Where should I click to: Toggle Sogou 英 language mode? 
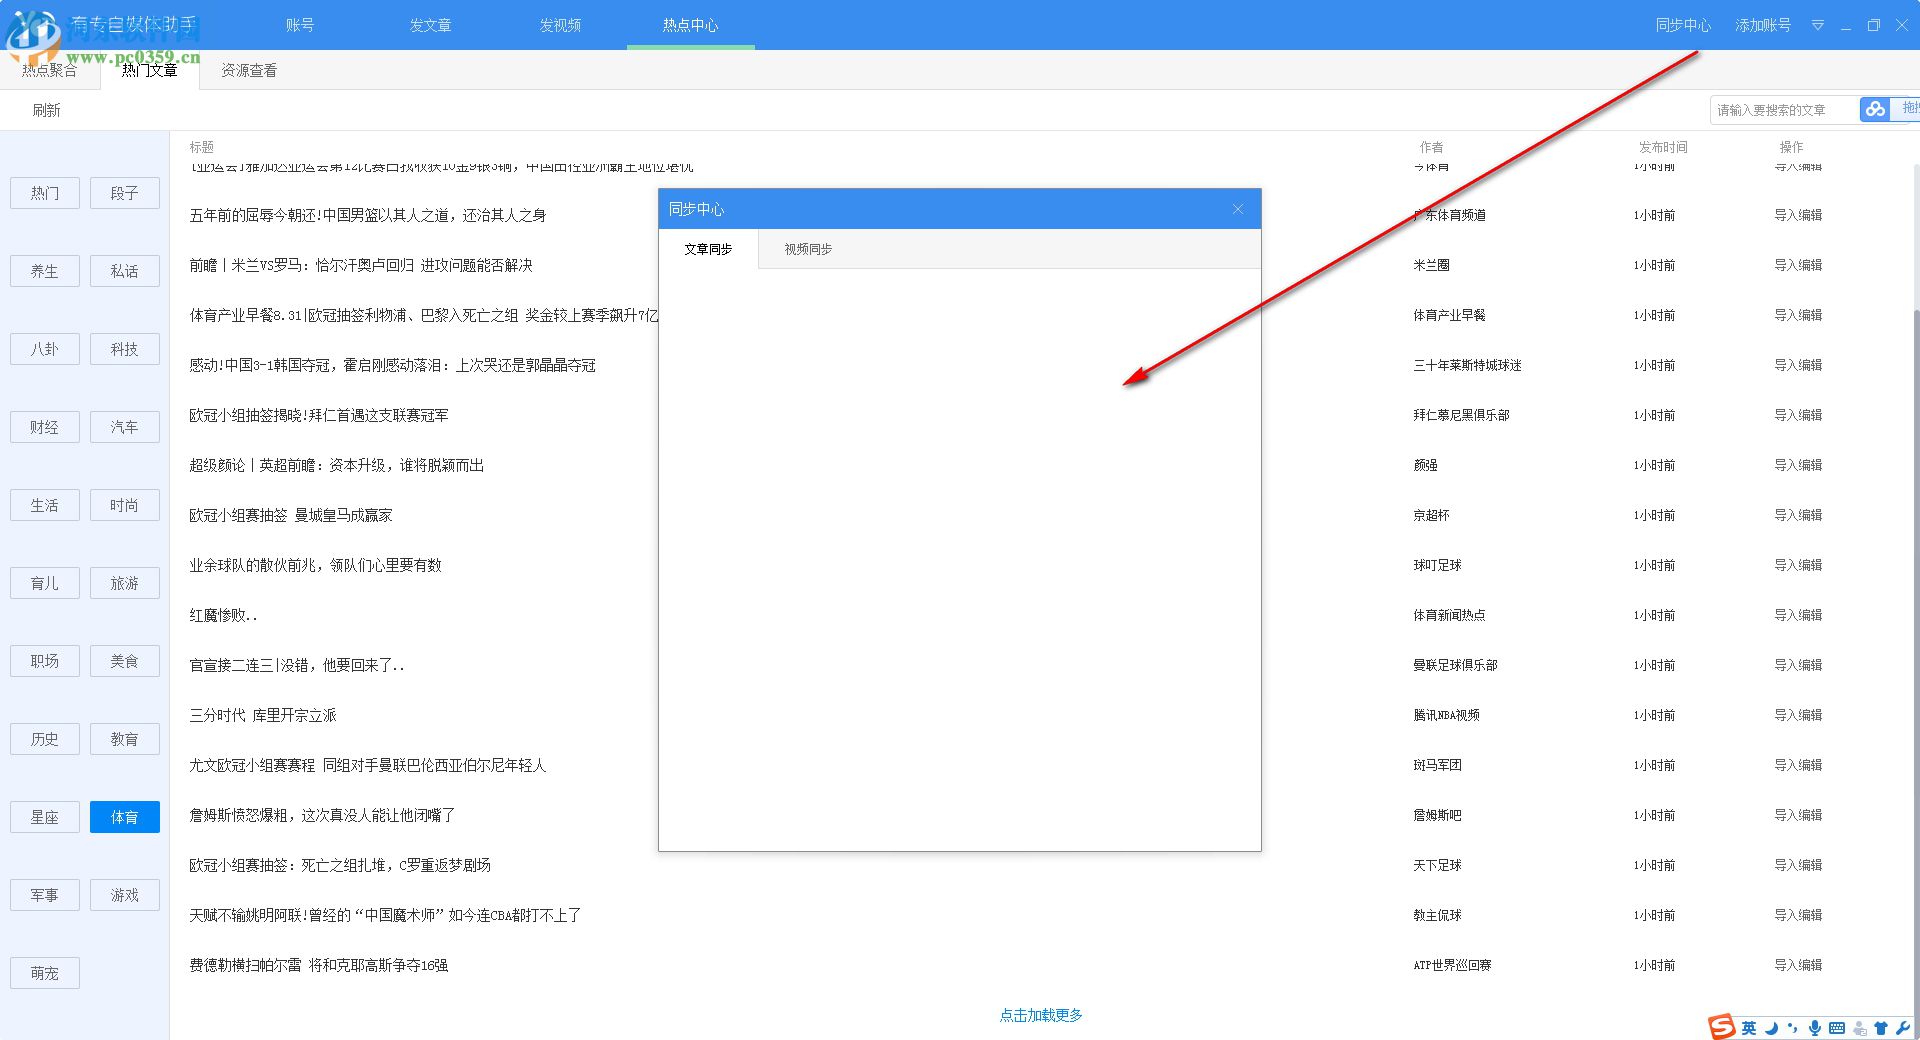click(1749, 1028)
